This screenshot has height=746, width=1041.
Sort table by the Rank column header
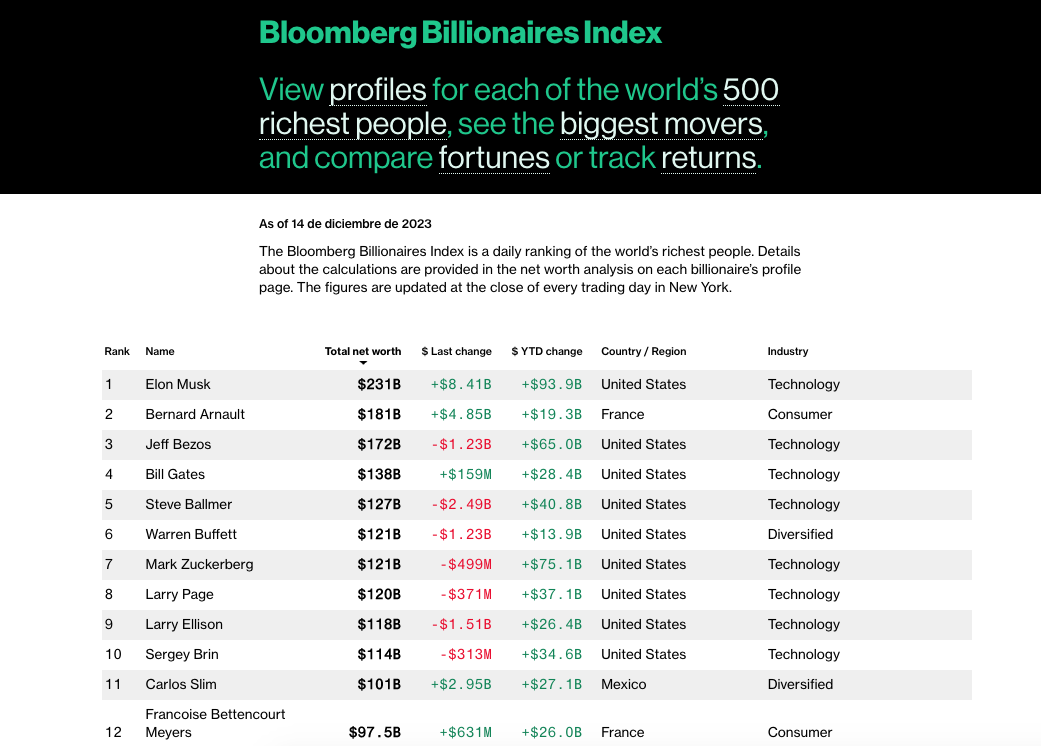coord(117,351)
